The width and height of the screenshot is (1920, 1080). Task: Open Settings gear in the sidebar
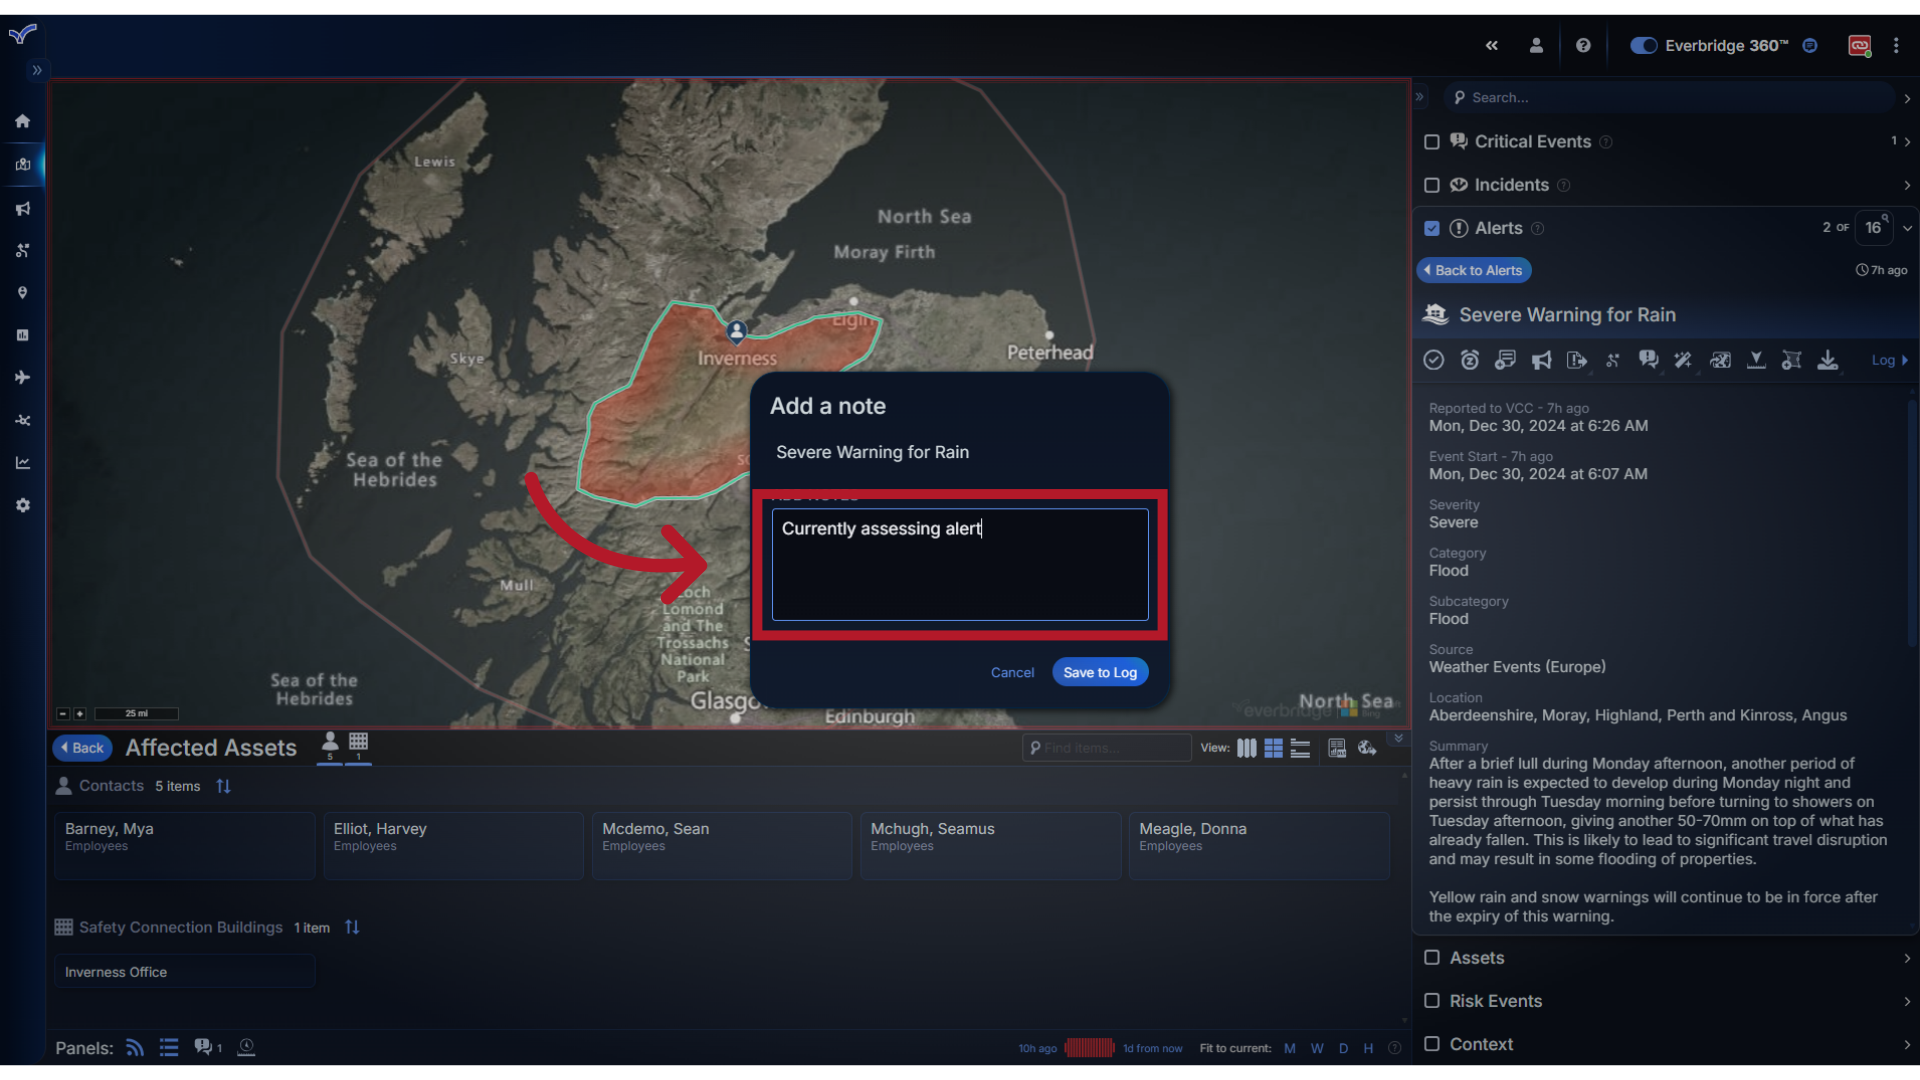pos(22,505)
